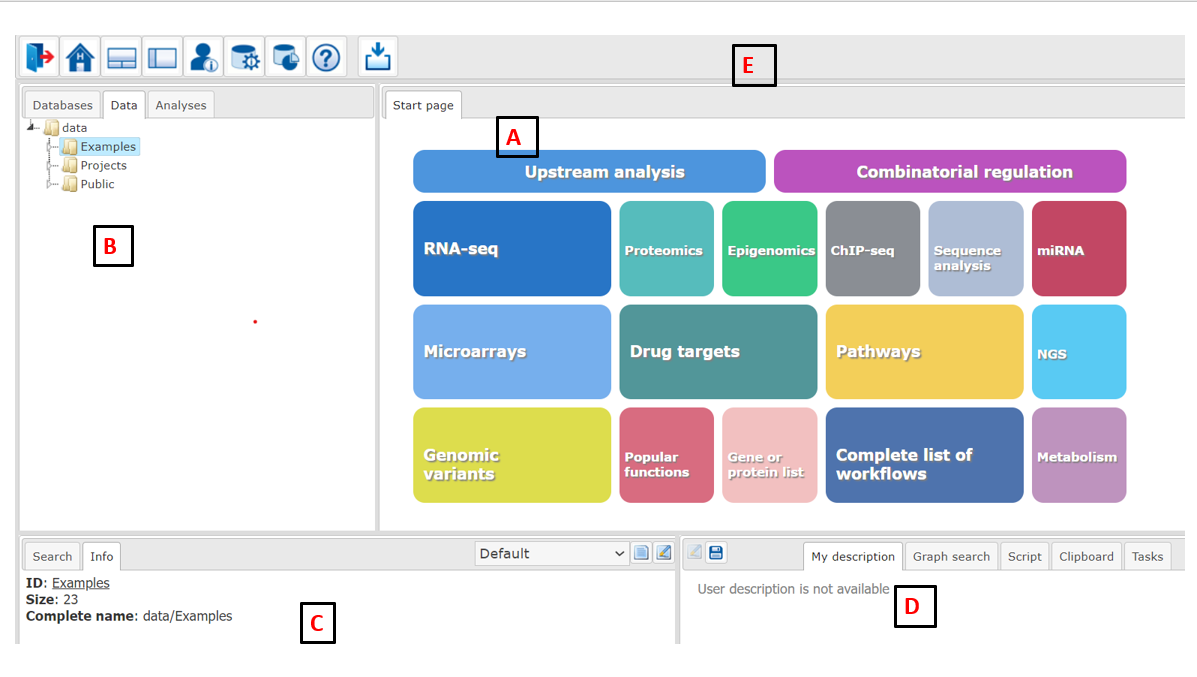This screenshot has height=677, width=1197.
Task: Open the Home start page icon
Action: click(80, 56)
